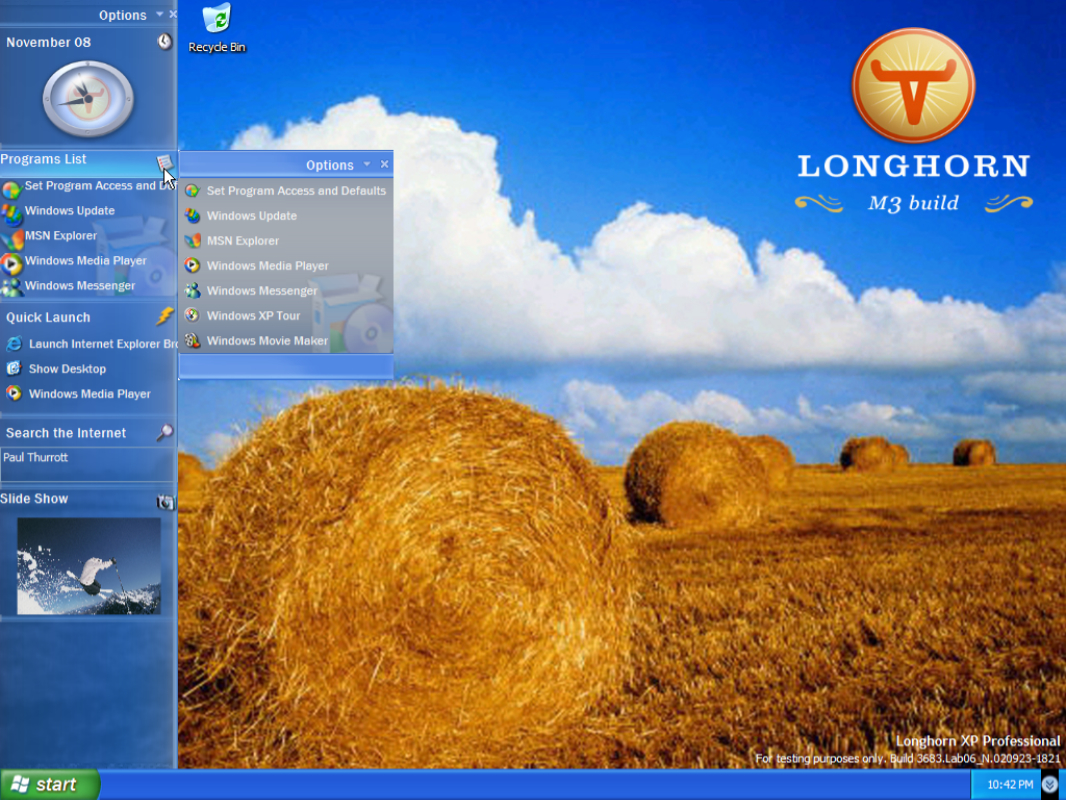Click Windows Media Player icon in Quick Launch

14,394
